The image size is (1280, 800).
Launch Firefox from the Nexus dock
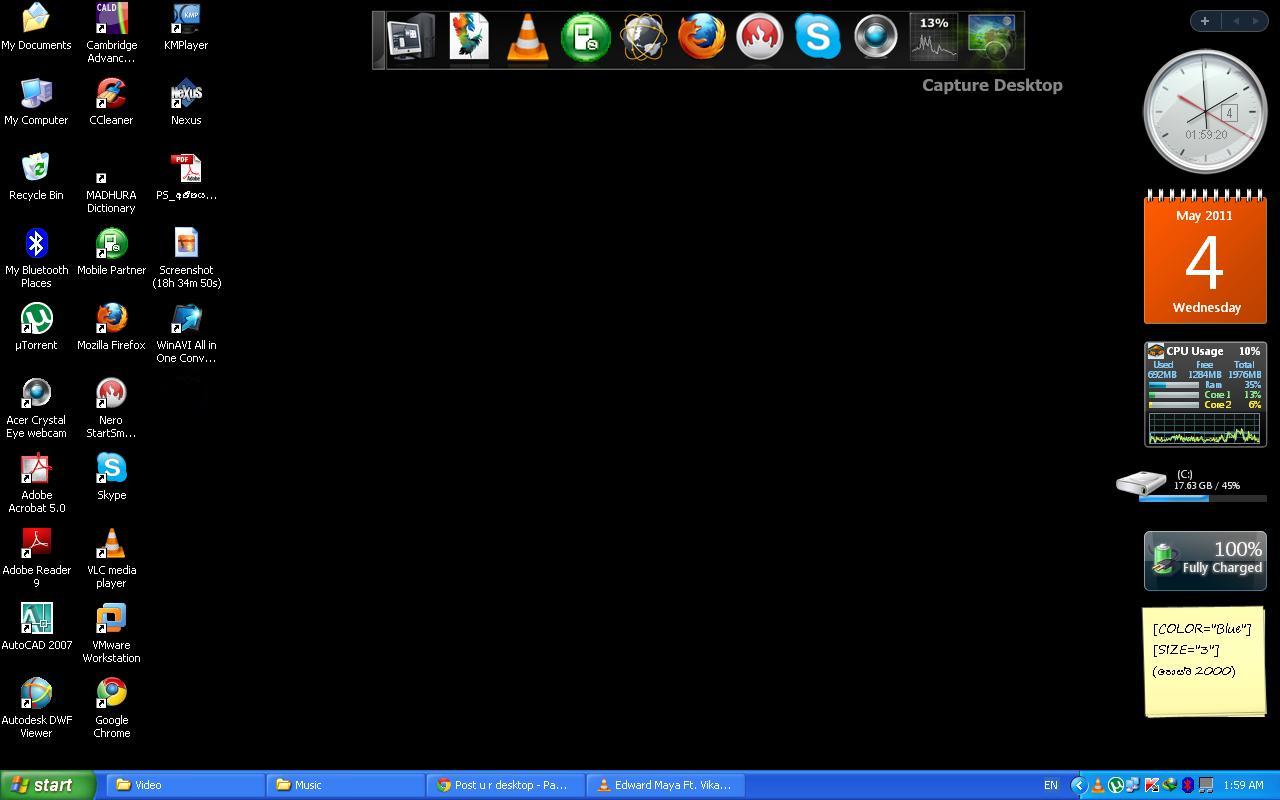[x=701, y=37]
